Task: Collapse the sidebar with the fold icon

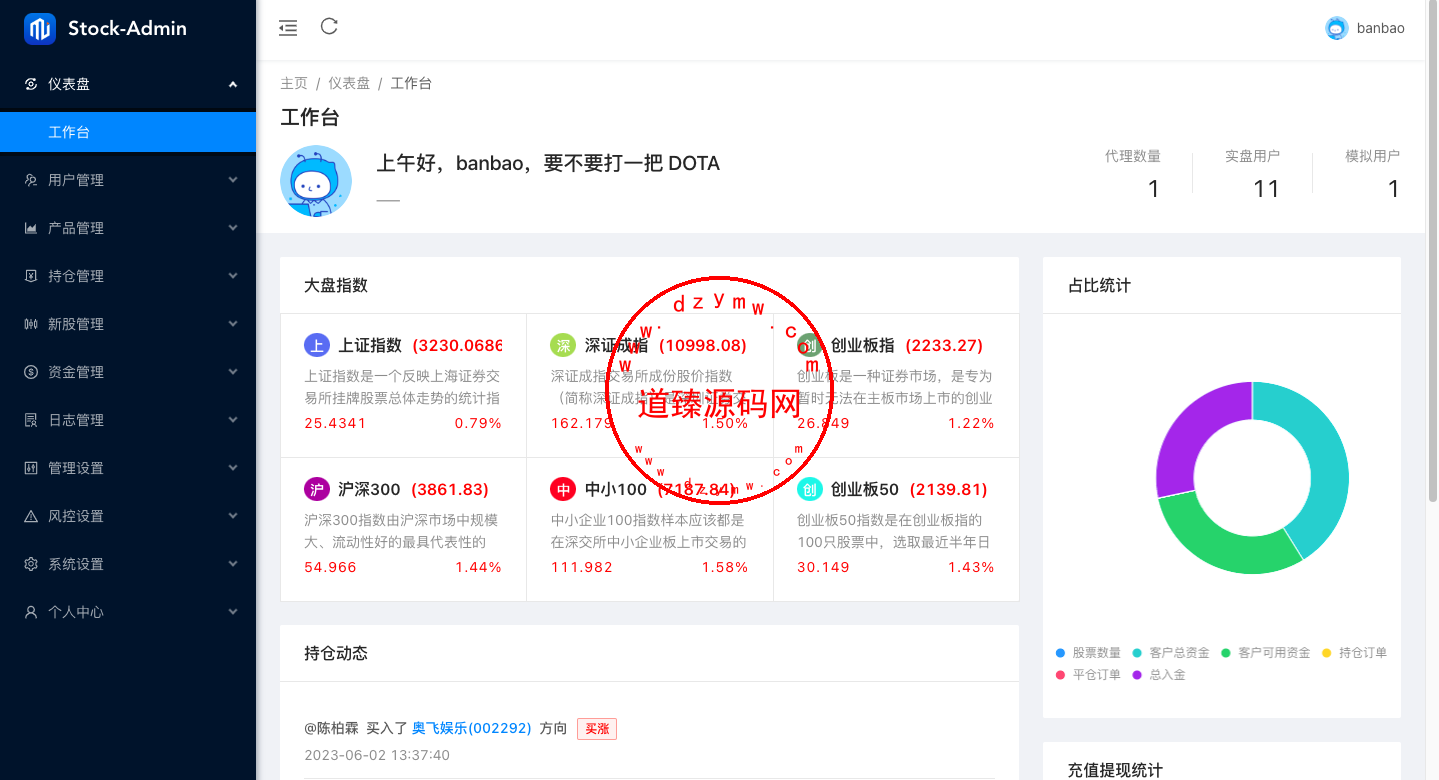Action: pos(288,28)
